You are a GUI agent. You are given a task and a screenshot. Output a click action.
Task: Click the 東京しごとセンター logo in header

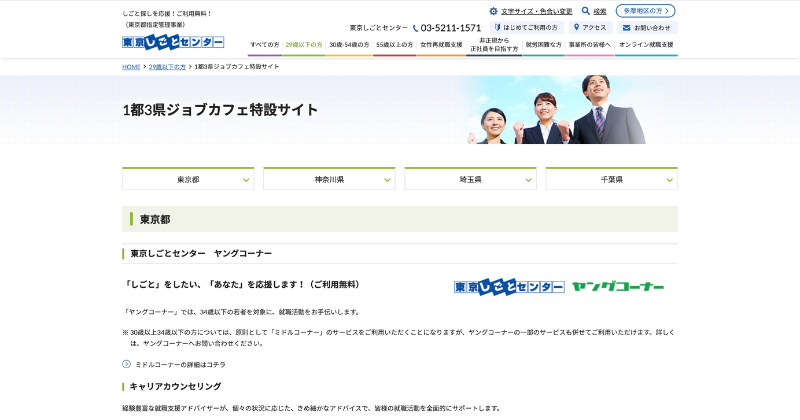[173, 42]
